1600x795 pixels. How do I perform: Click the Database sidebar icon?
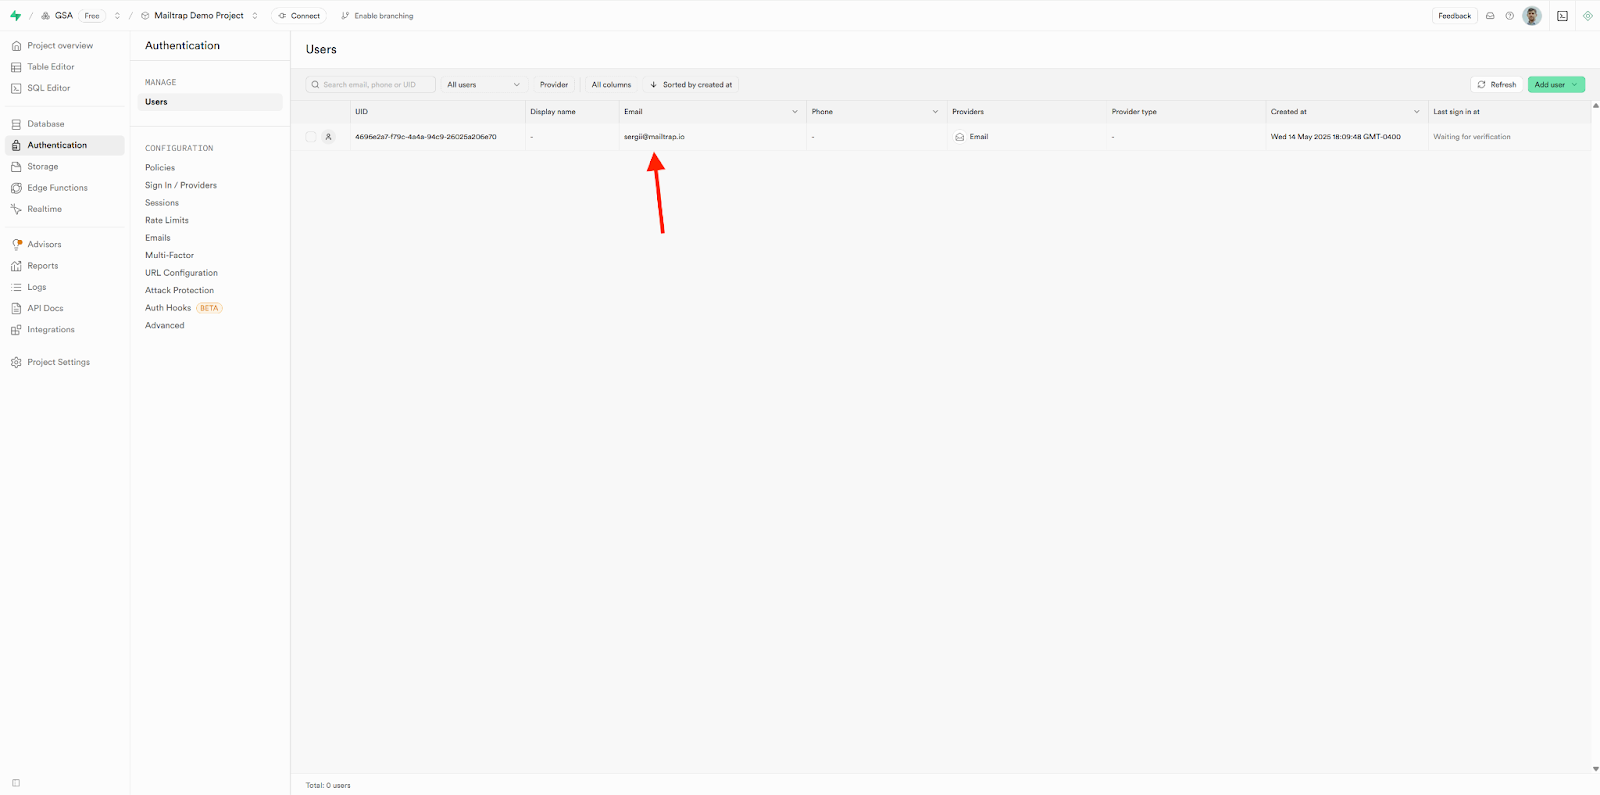[x=16, y=124]
